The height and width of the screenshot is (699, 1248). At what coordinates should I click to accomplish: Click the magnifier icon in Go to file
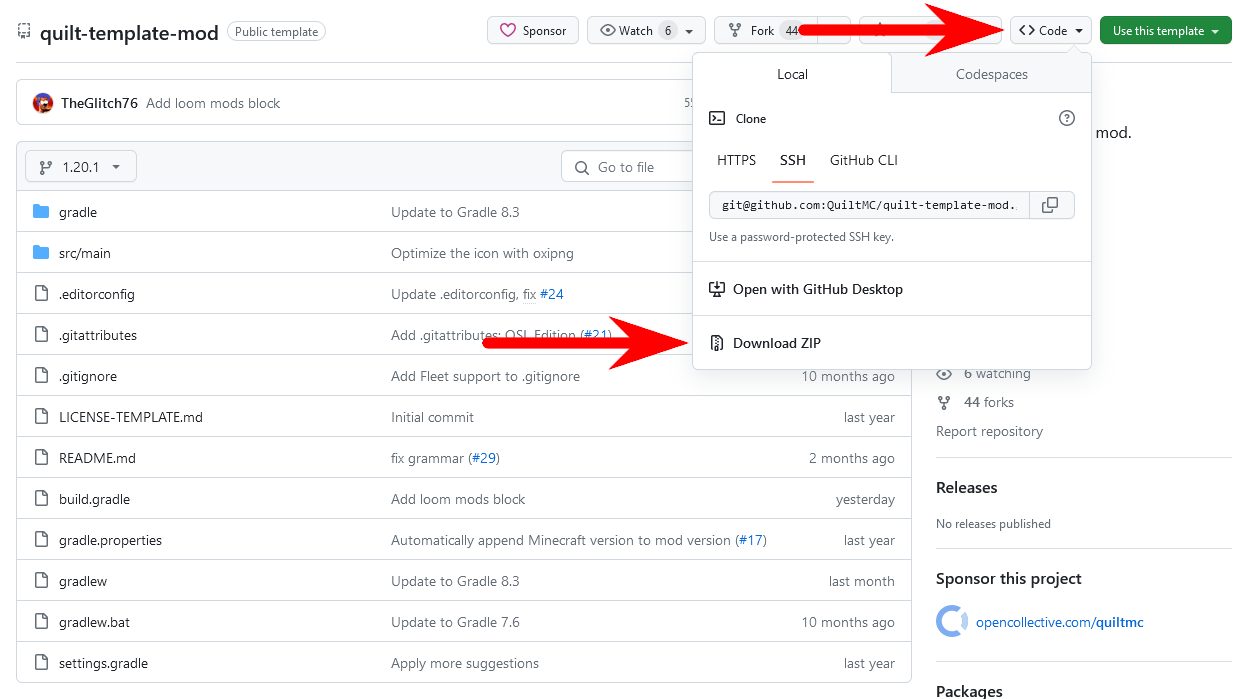(x=581, y=166)
